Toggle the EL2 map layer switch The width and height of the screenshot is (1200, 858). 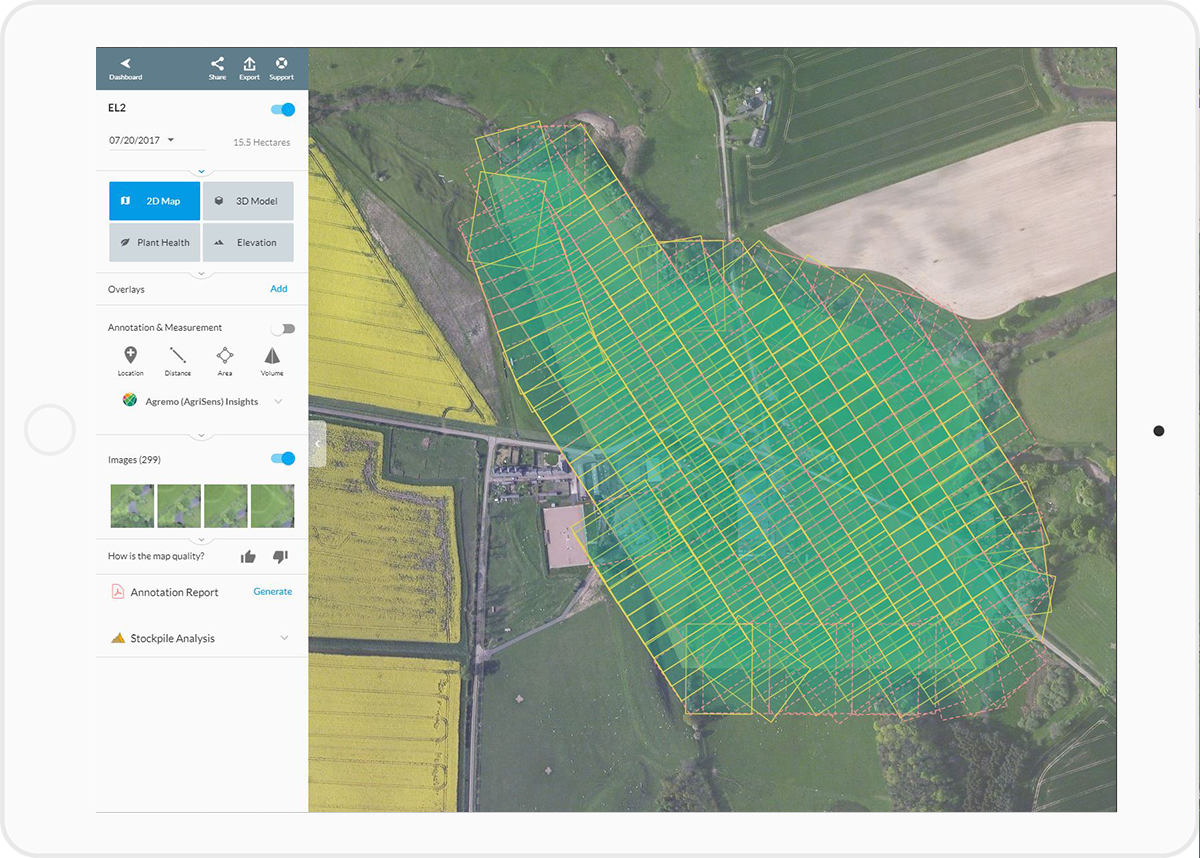(282, 110)
